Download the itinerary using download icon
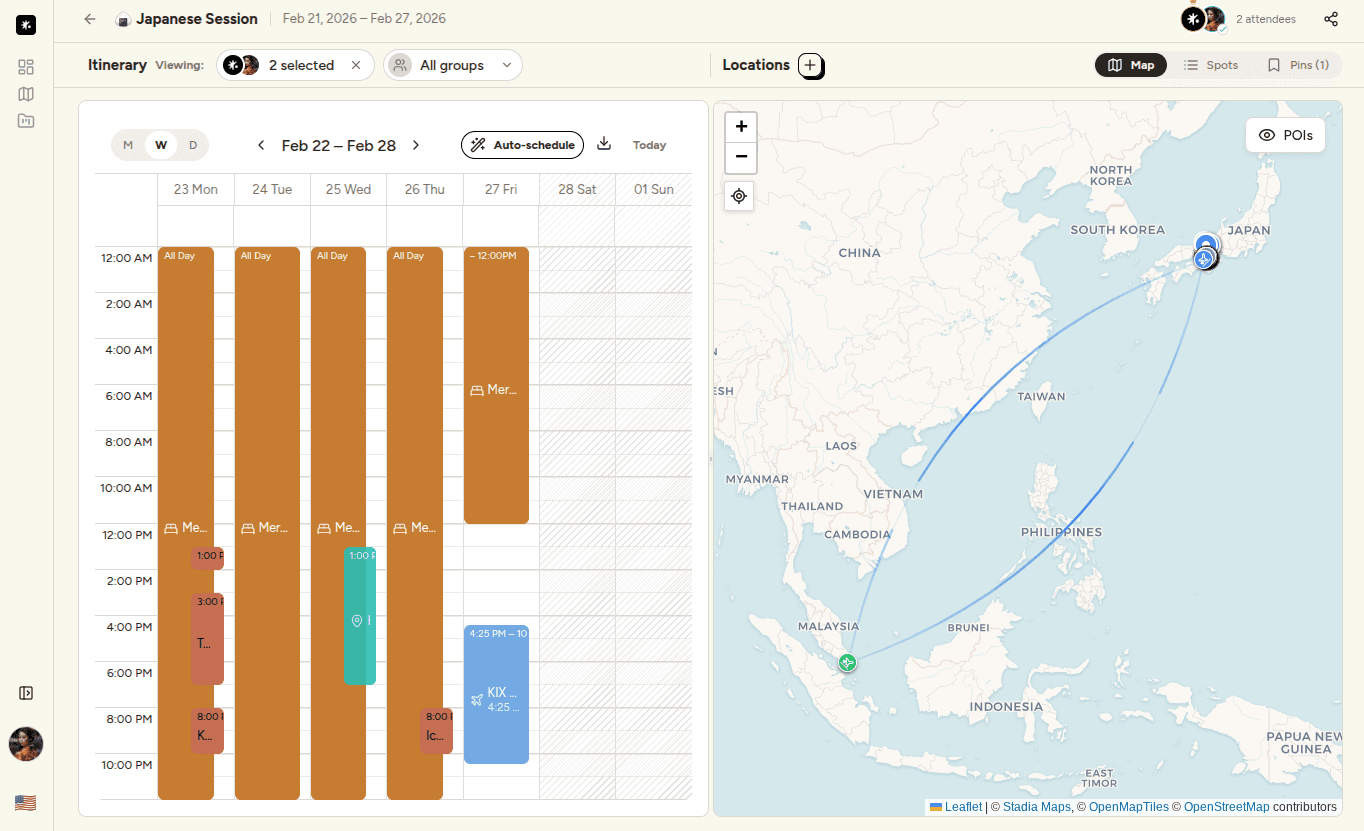Viewport: 1364px width, 831px height. (604, 144)
